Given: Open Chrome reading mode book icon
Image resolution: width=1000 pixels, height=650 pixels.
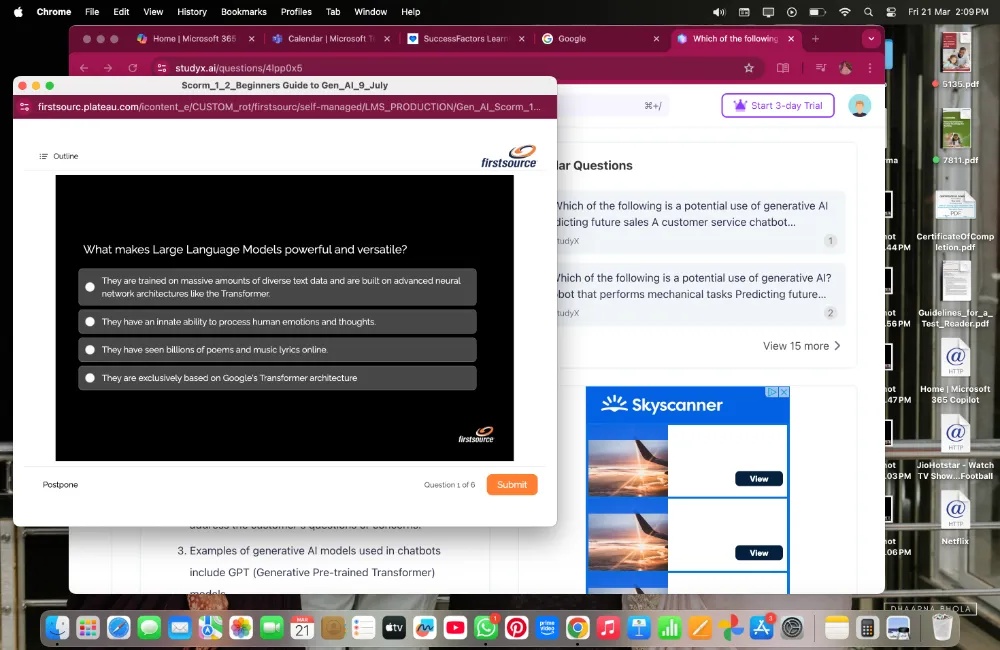Looking at the screenshot, I should [x=783, y=68].
